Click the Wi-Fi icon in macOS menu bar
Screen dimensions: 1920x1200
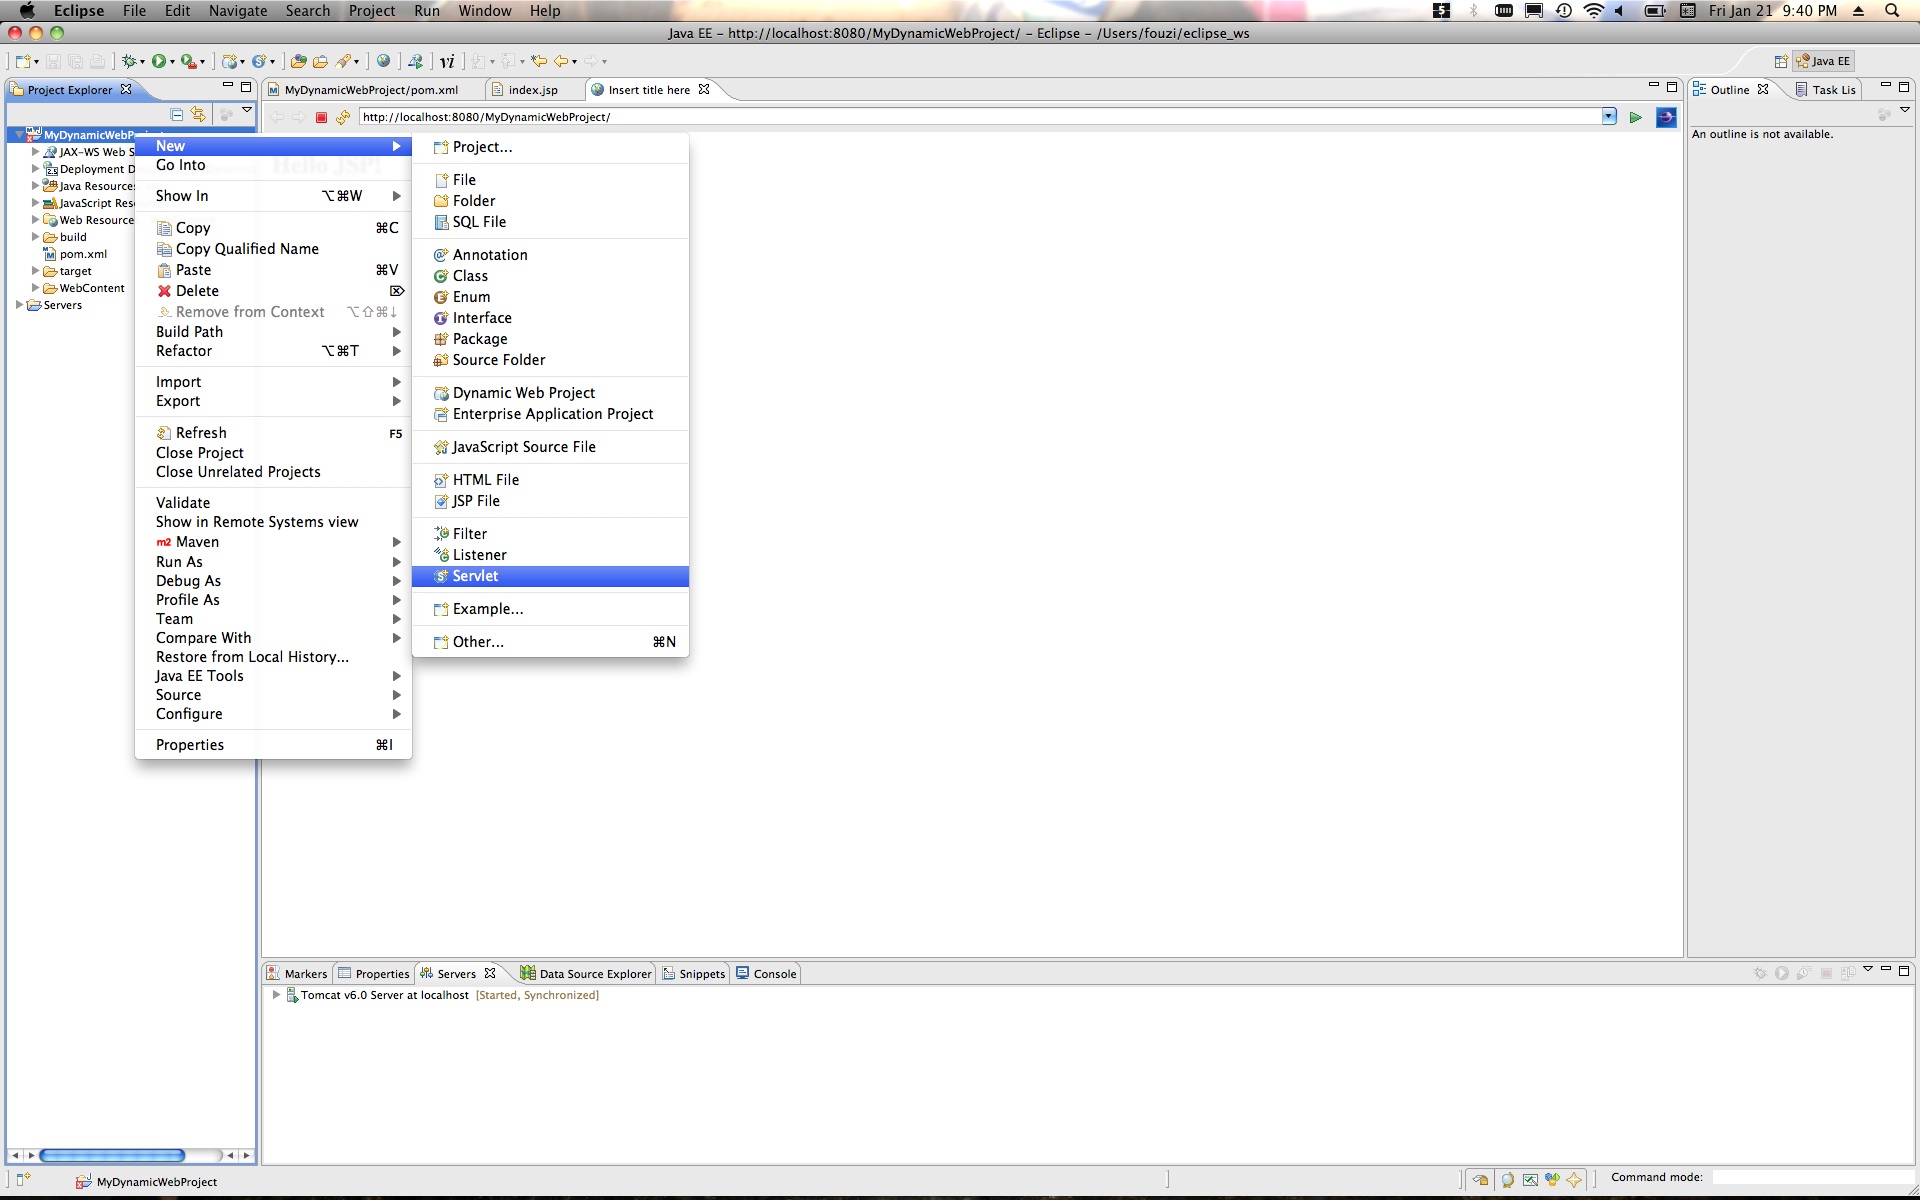[1594, 10]
